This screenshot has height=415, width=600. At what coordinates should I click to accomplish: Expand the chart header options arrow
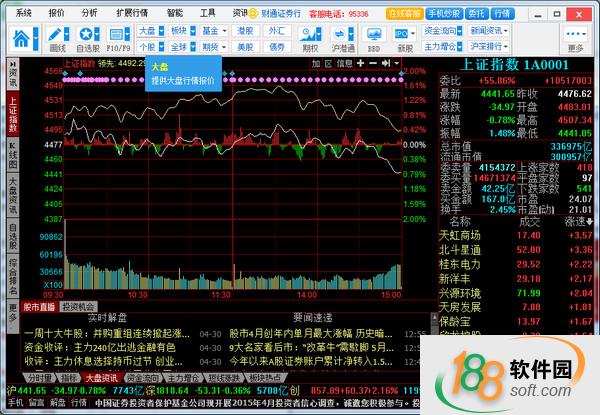397,63
